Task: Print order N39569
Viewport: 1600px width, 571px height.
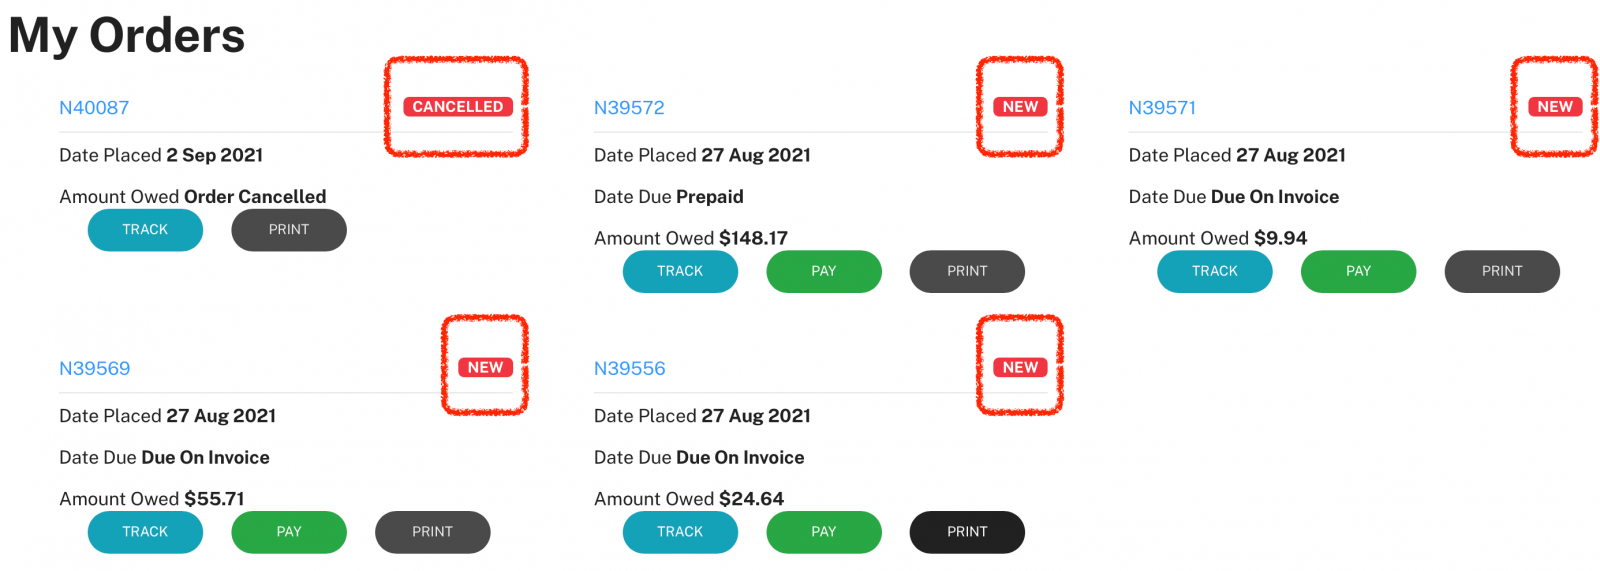Action: point(433,532)
